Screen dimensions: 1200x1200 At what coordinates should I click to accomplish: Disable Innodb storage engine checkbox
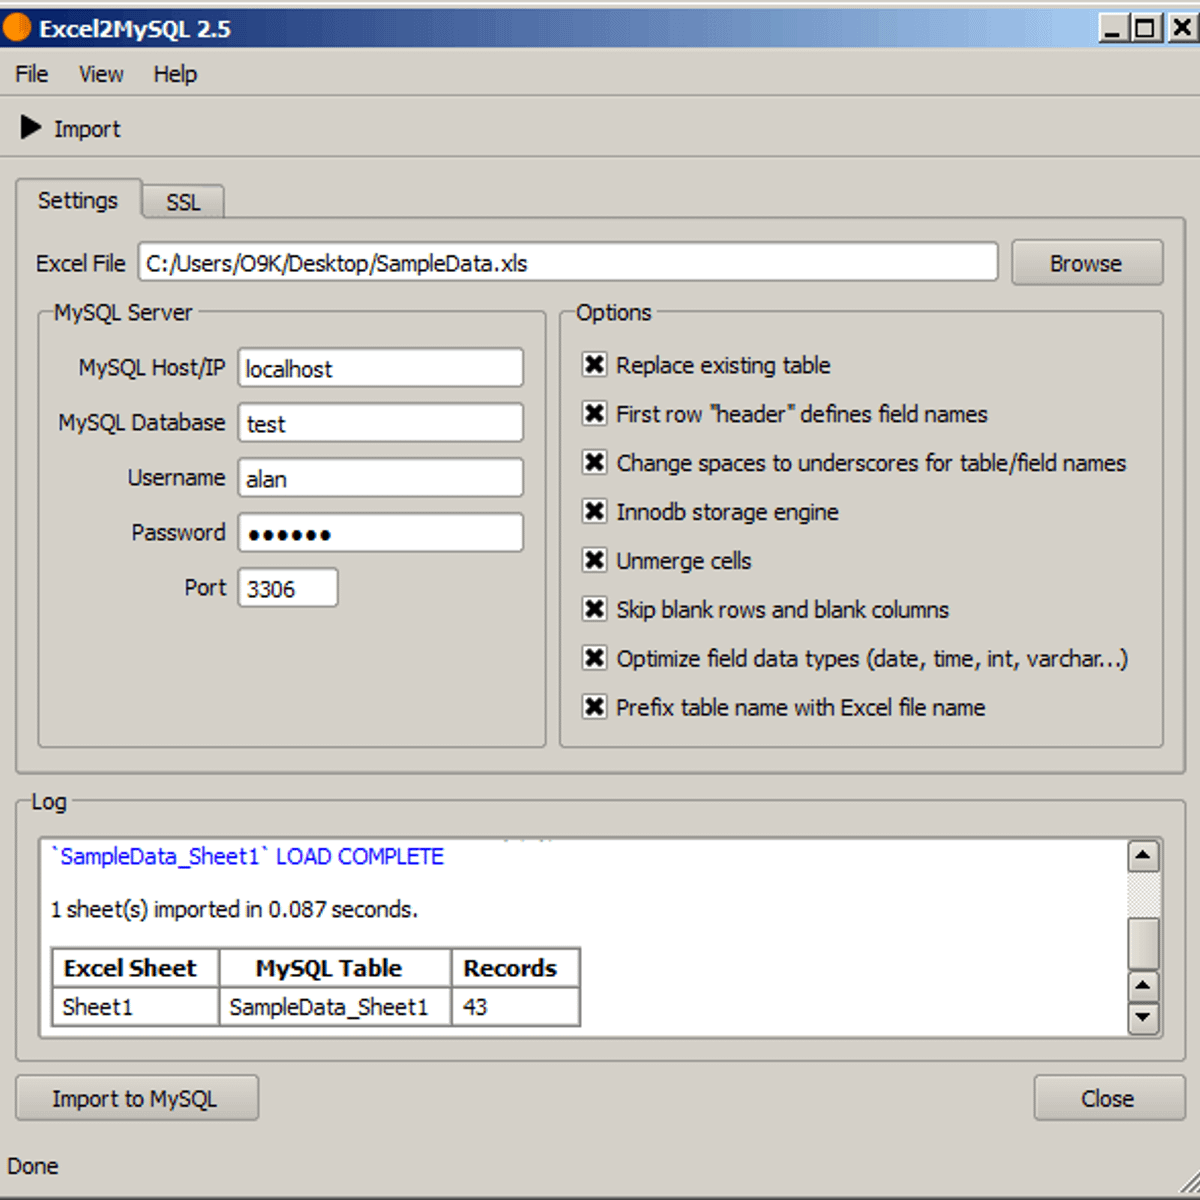tap(594, 512)
